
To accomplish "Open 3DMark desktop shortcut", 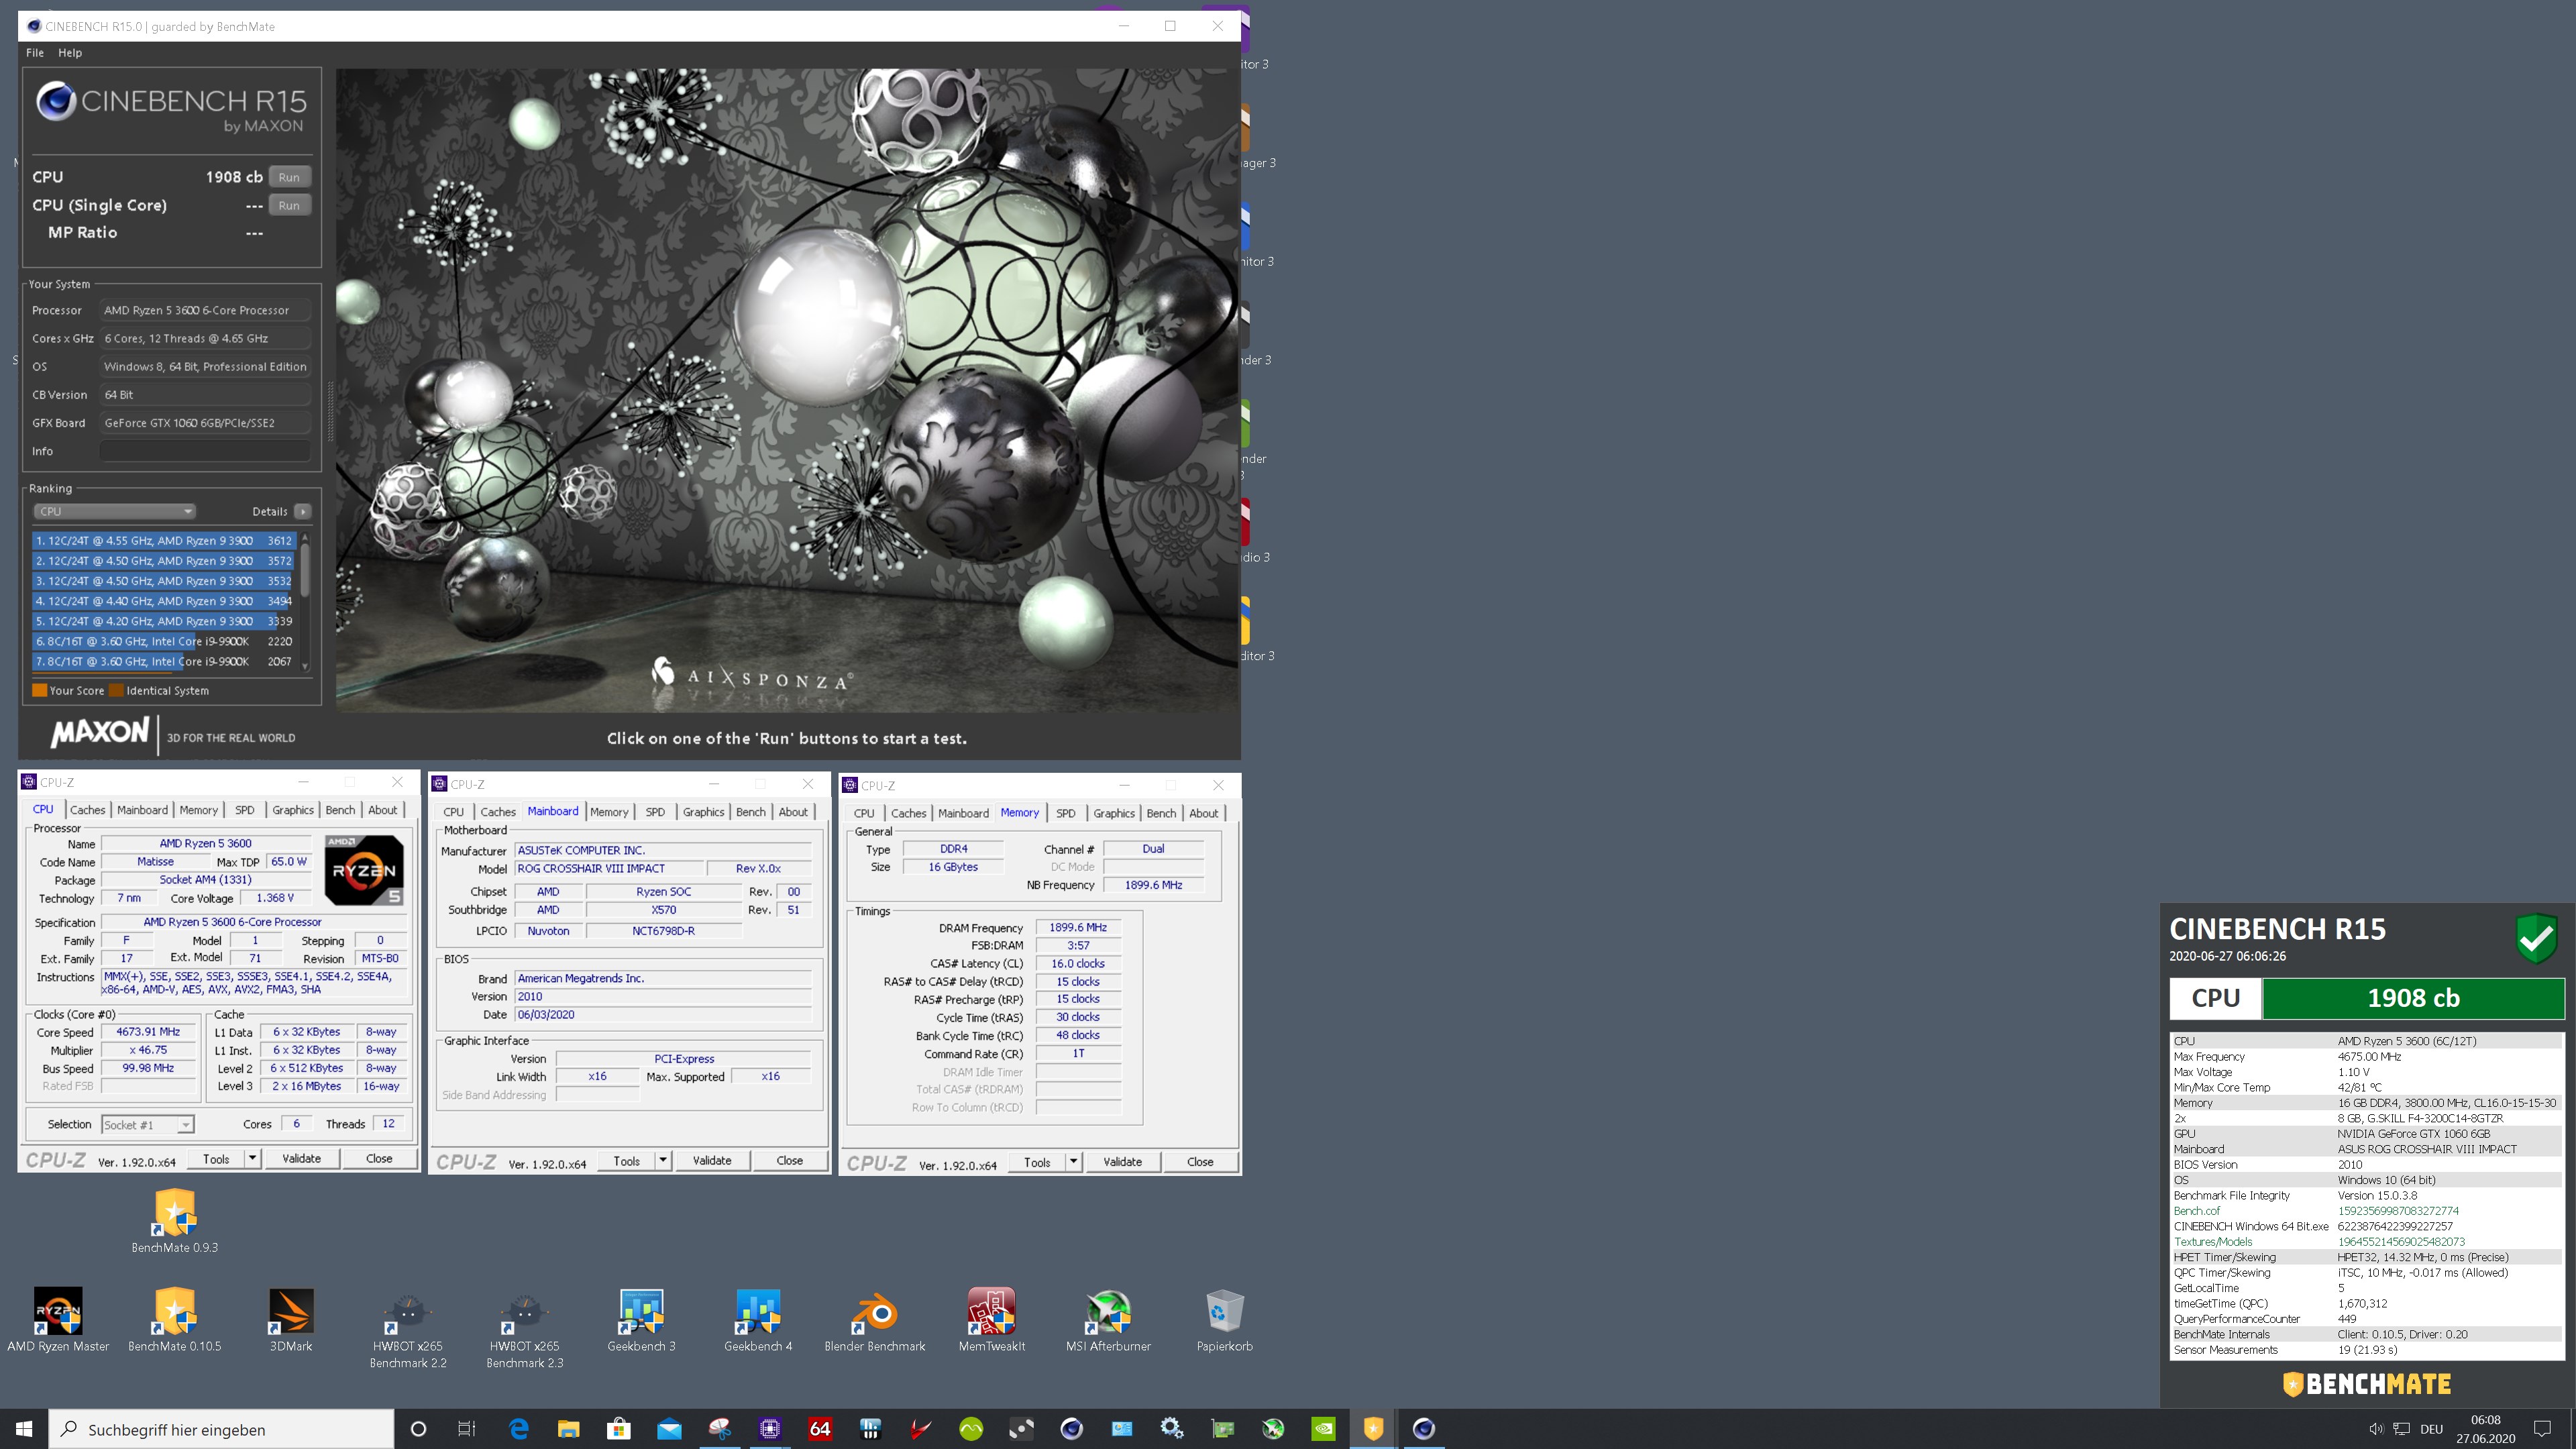I will (291, 1320).
